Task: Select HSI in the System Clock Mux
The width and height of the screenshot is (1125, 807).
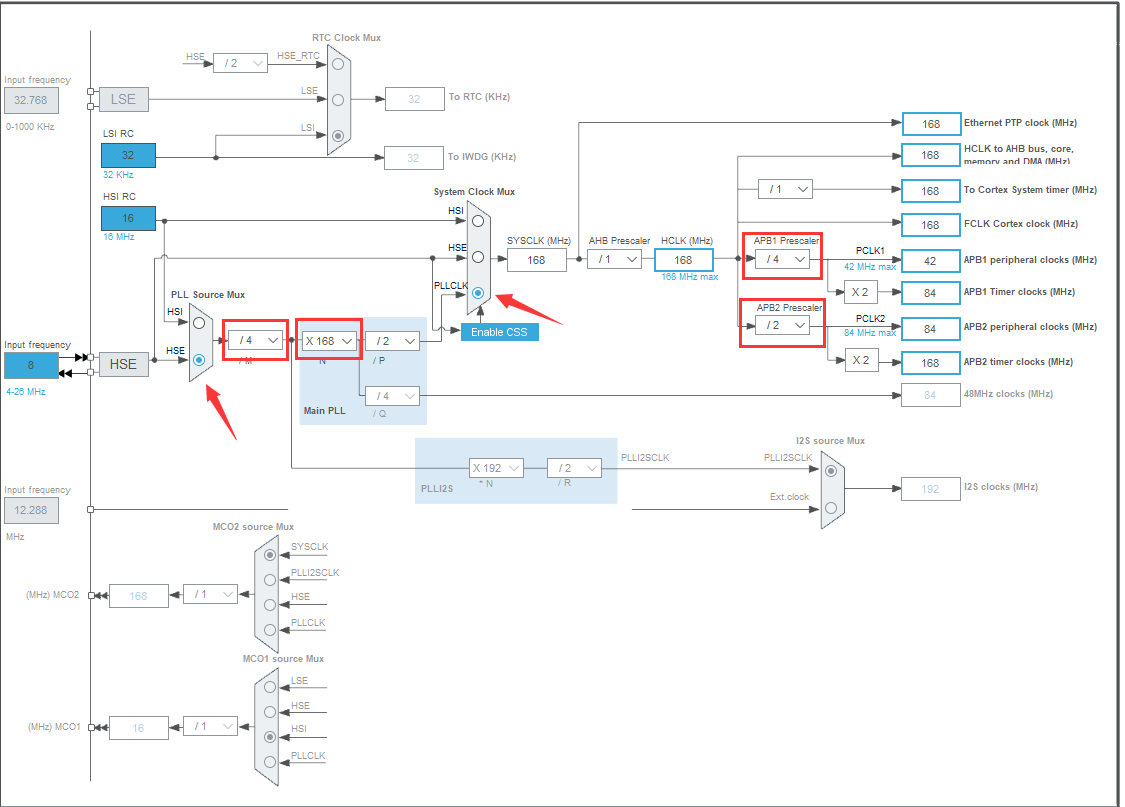Action: (476, 222)
